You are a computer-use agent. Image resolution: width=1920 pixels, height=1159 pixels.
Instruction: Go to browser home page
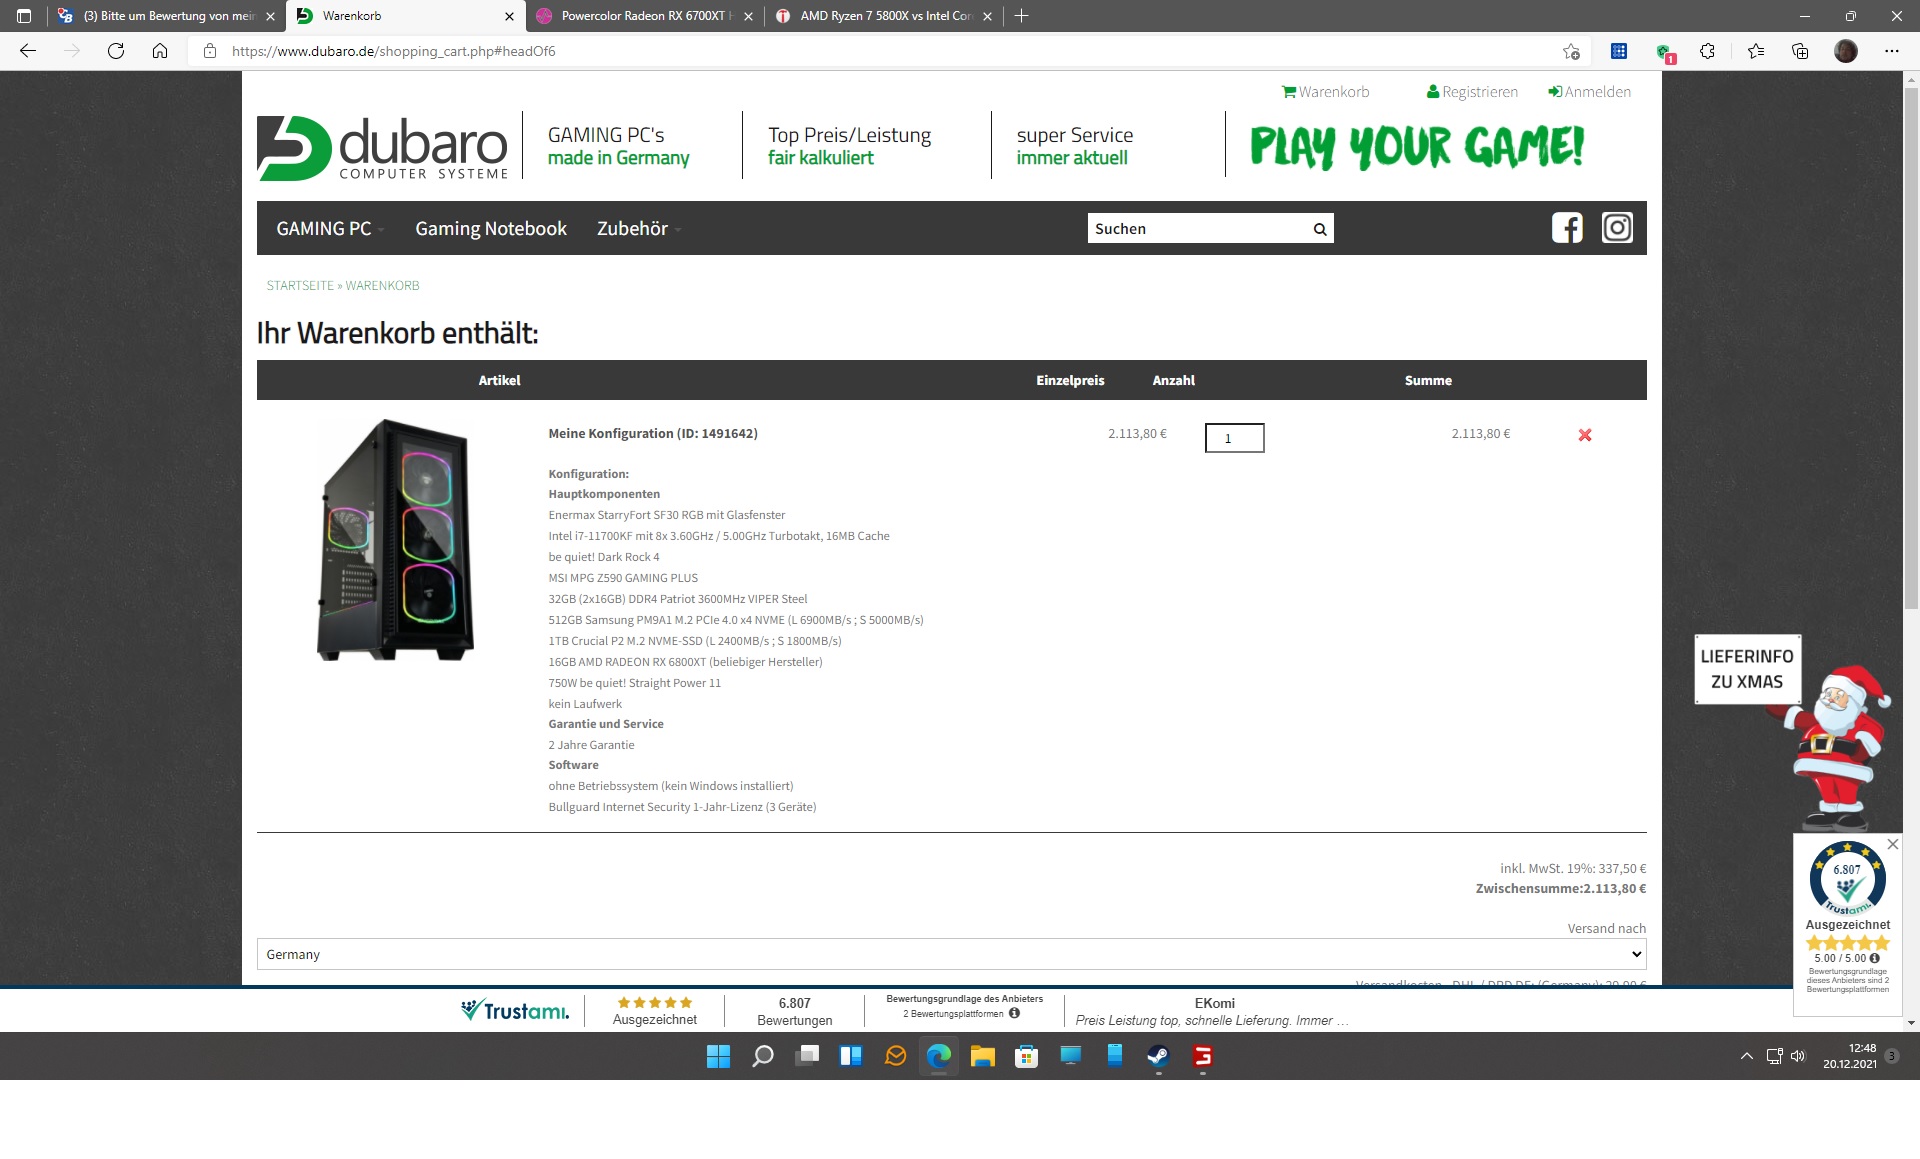pyautogui.click(x=160, y=51)
